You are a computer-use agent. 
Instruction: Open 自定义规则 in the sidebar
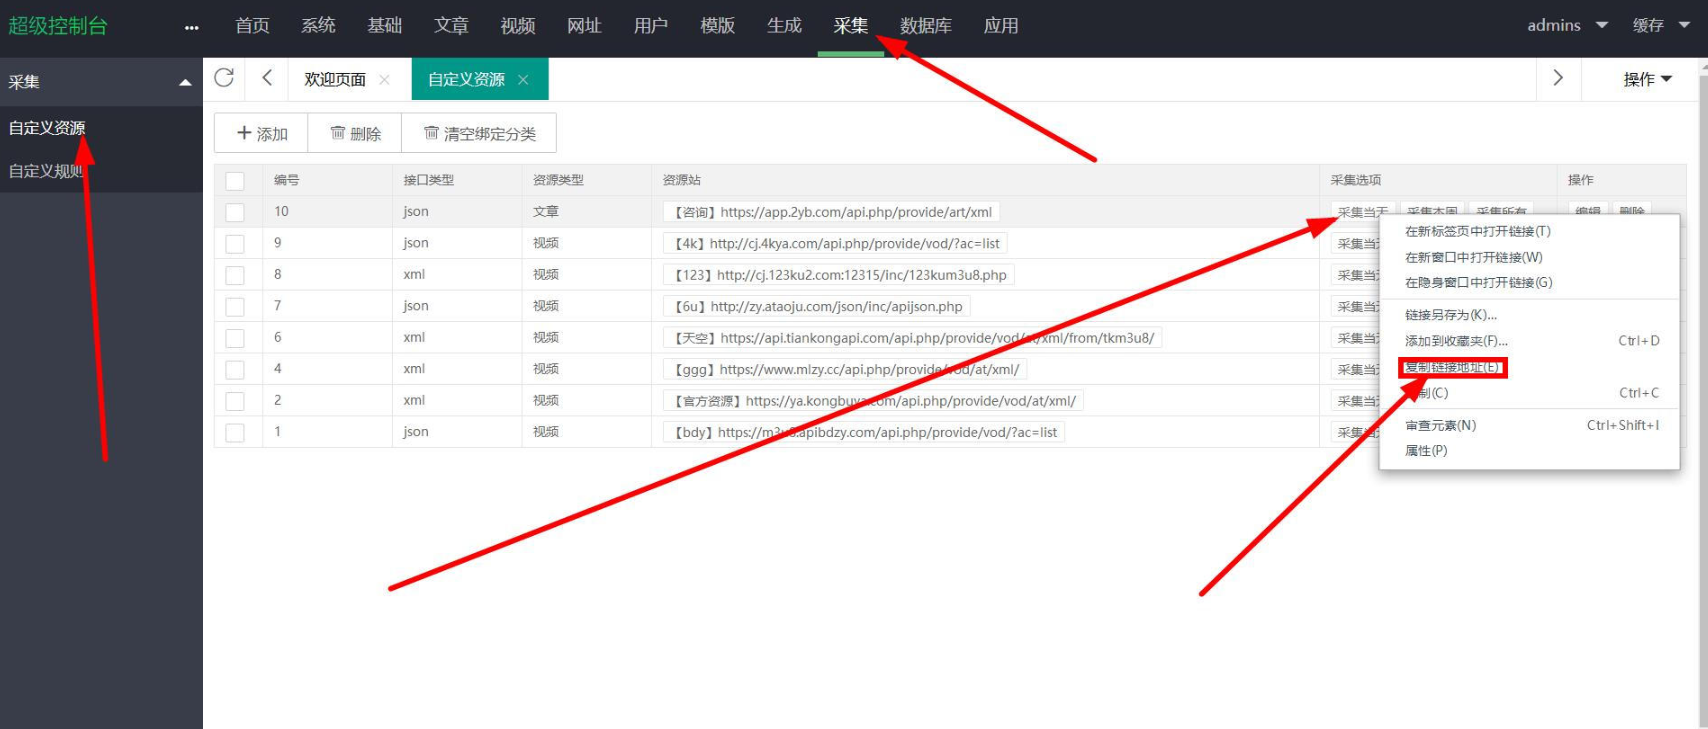tap(46, 171)
